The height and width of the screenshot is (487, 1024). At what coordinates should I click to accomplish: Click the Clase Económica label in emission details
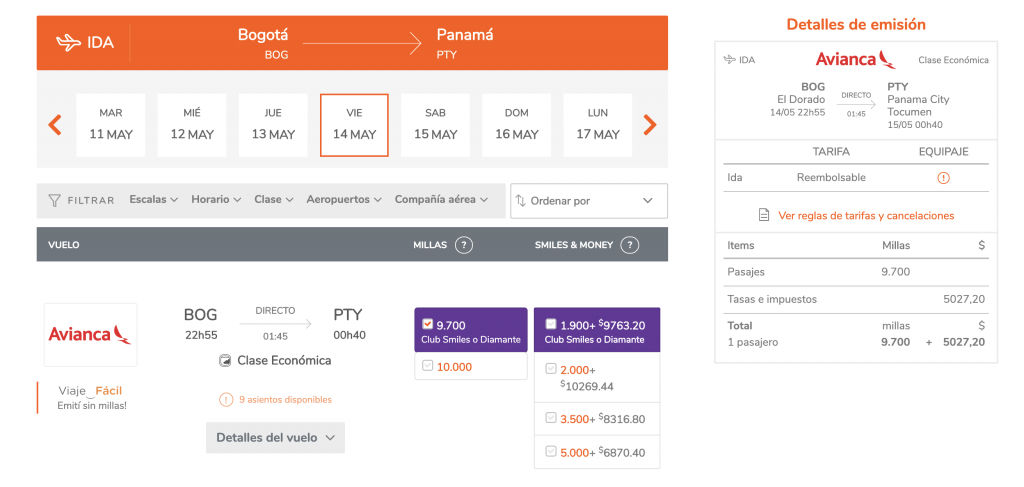(953, 60)
